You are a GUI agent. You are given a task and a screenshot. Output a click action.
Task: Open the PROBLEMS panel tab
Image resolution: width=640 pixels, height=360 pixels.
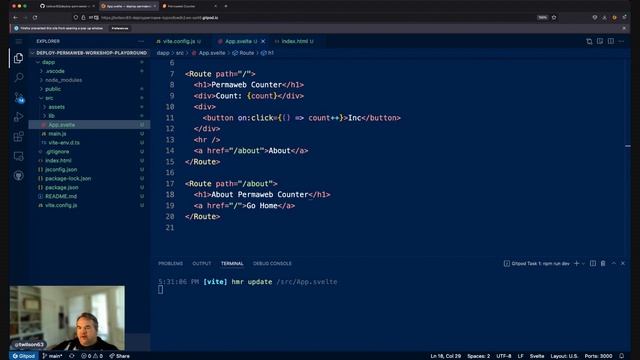pos(171,264)
